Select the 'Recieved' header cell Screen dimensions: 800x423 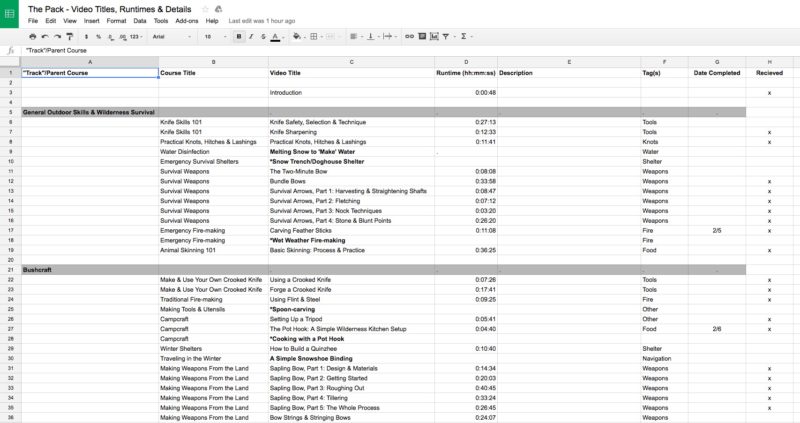(769, 73)
